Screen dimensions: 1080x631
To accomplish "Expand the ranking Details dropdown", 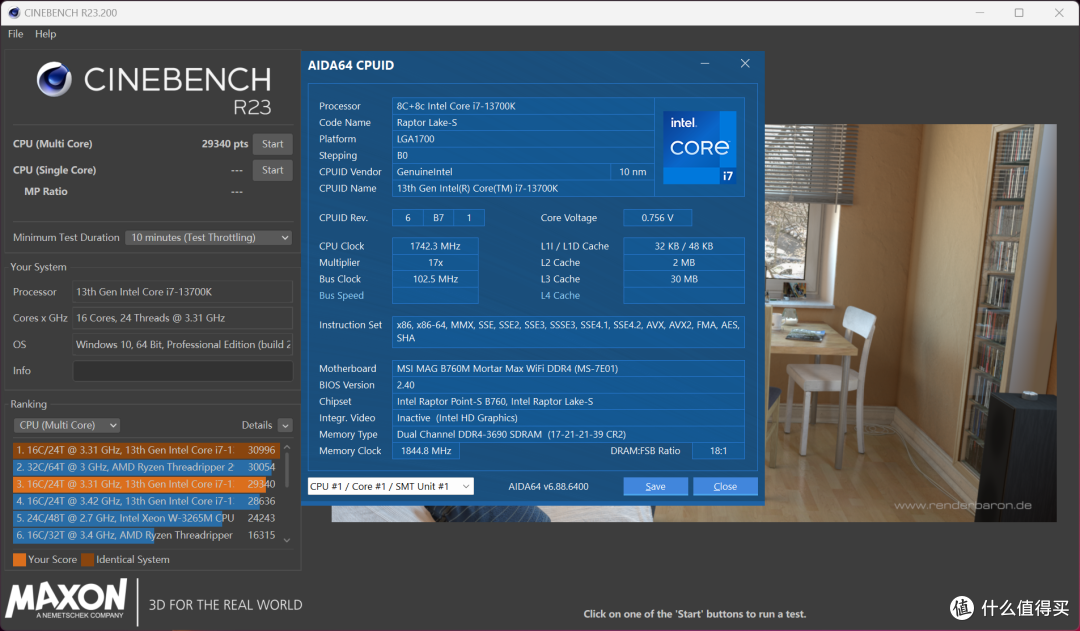I will pyautogui.click(x=285, y=426).
